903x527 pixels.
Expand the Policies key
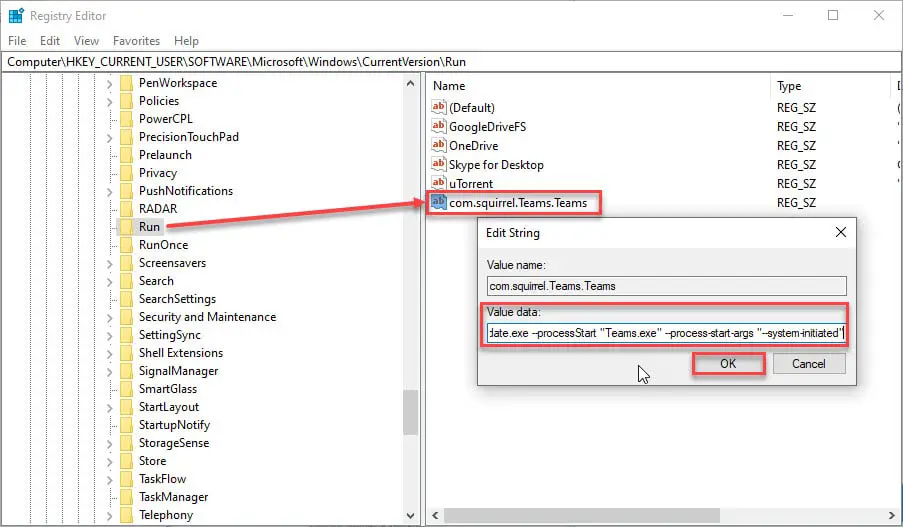[109, 102]
